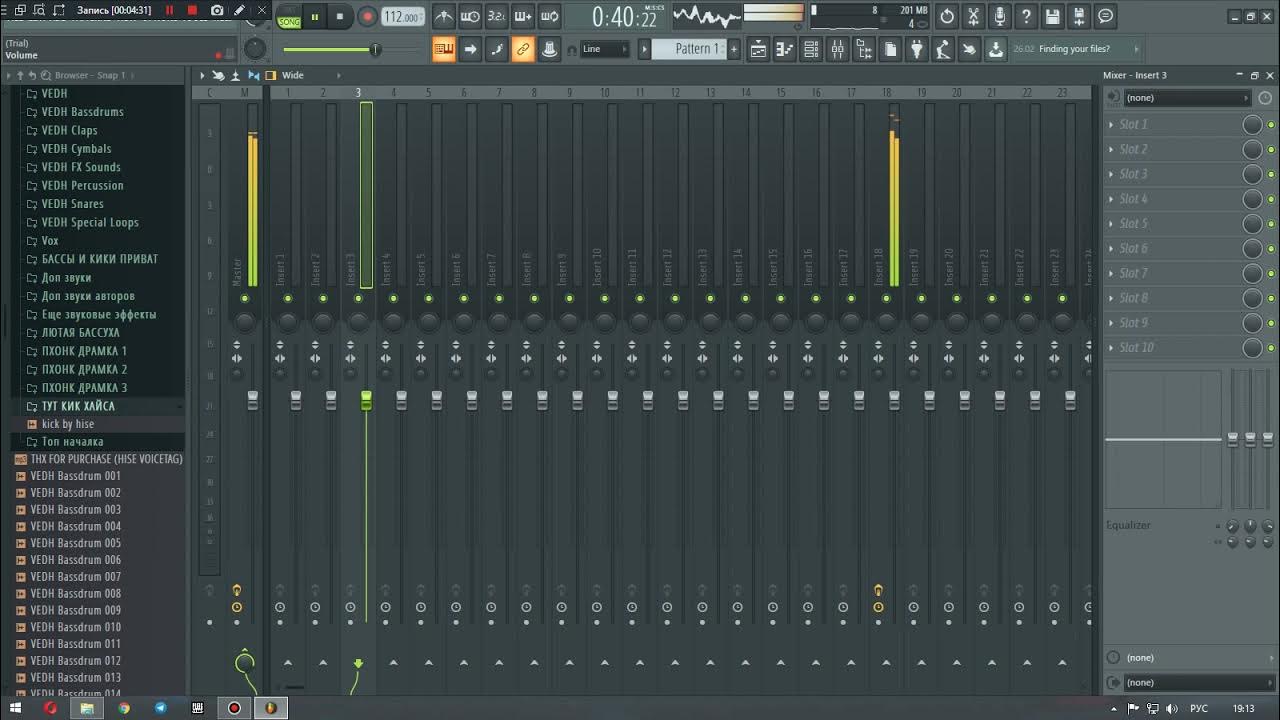This screenshot has width=1280, height=720.
Task: Open Telegram from taskbar
Action: click(x=160, y=708)
